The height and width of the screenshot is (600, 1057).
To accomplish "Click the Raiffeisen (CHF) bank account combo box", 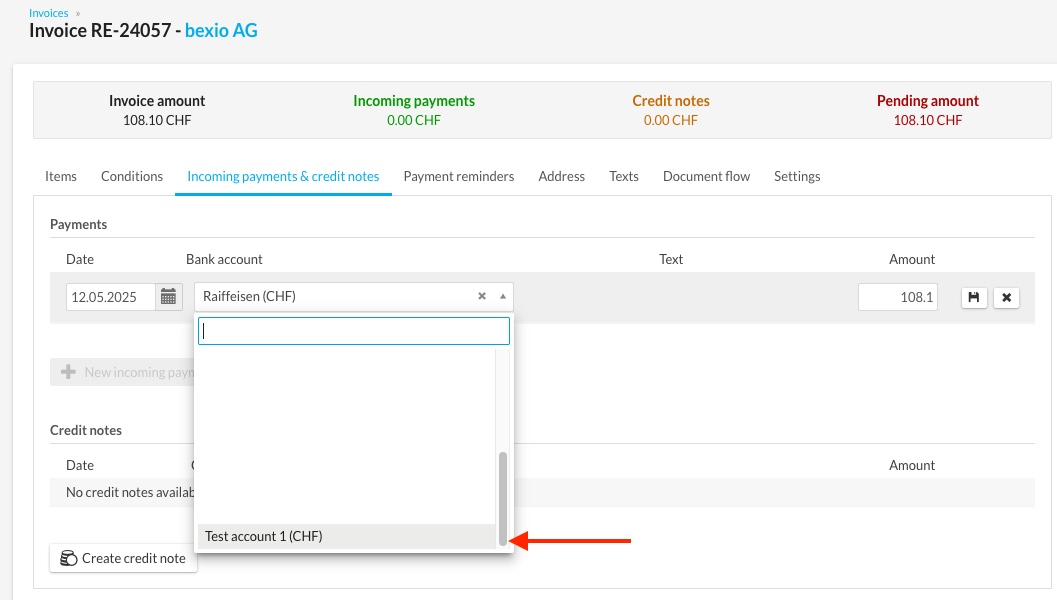I will click(x=353, y=297).
